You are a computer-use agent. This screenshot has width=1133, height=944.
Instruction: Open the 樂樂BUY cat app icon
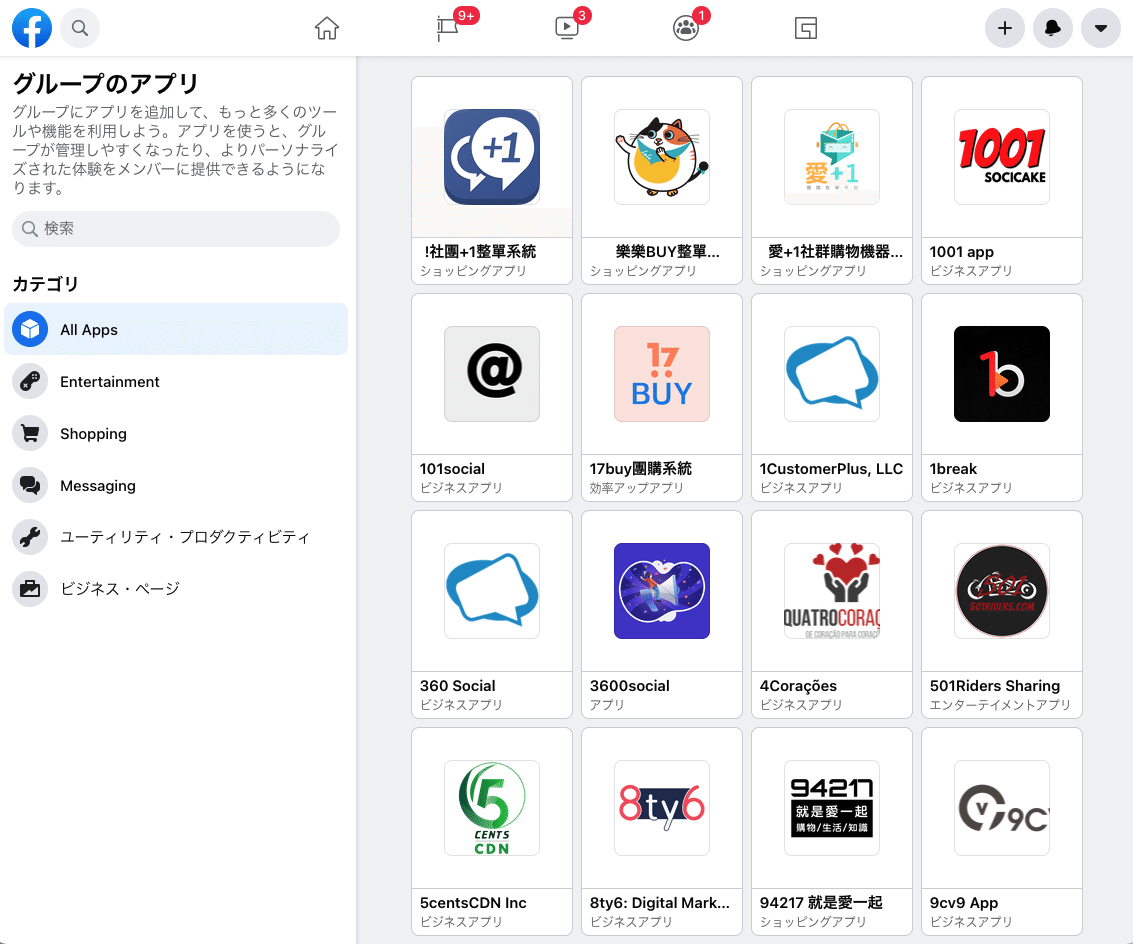coord(661,157)
